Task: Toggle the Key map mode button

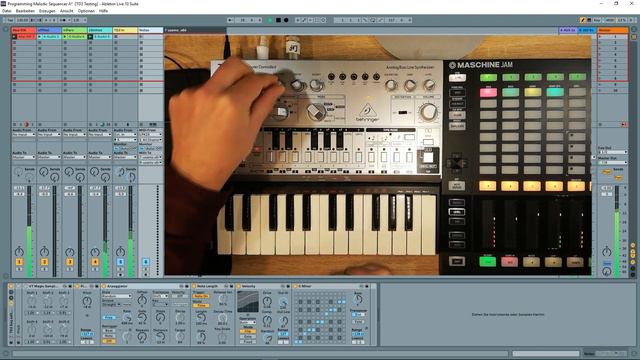Action: click(x=597, y=20)
